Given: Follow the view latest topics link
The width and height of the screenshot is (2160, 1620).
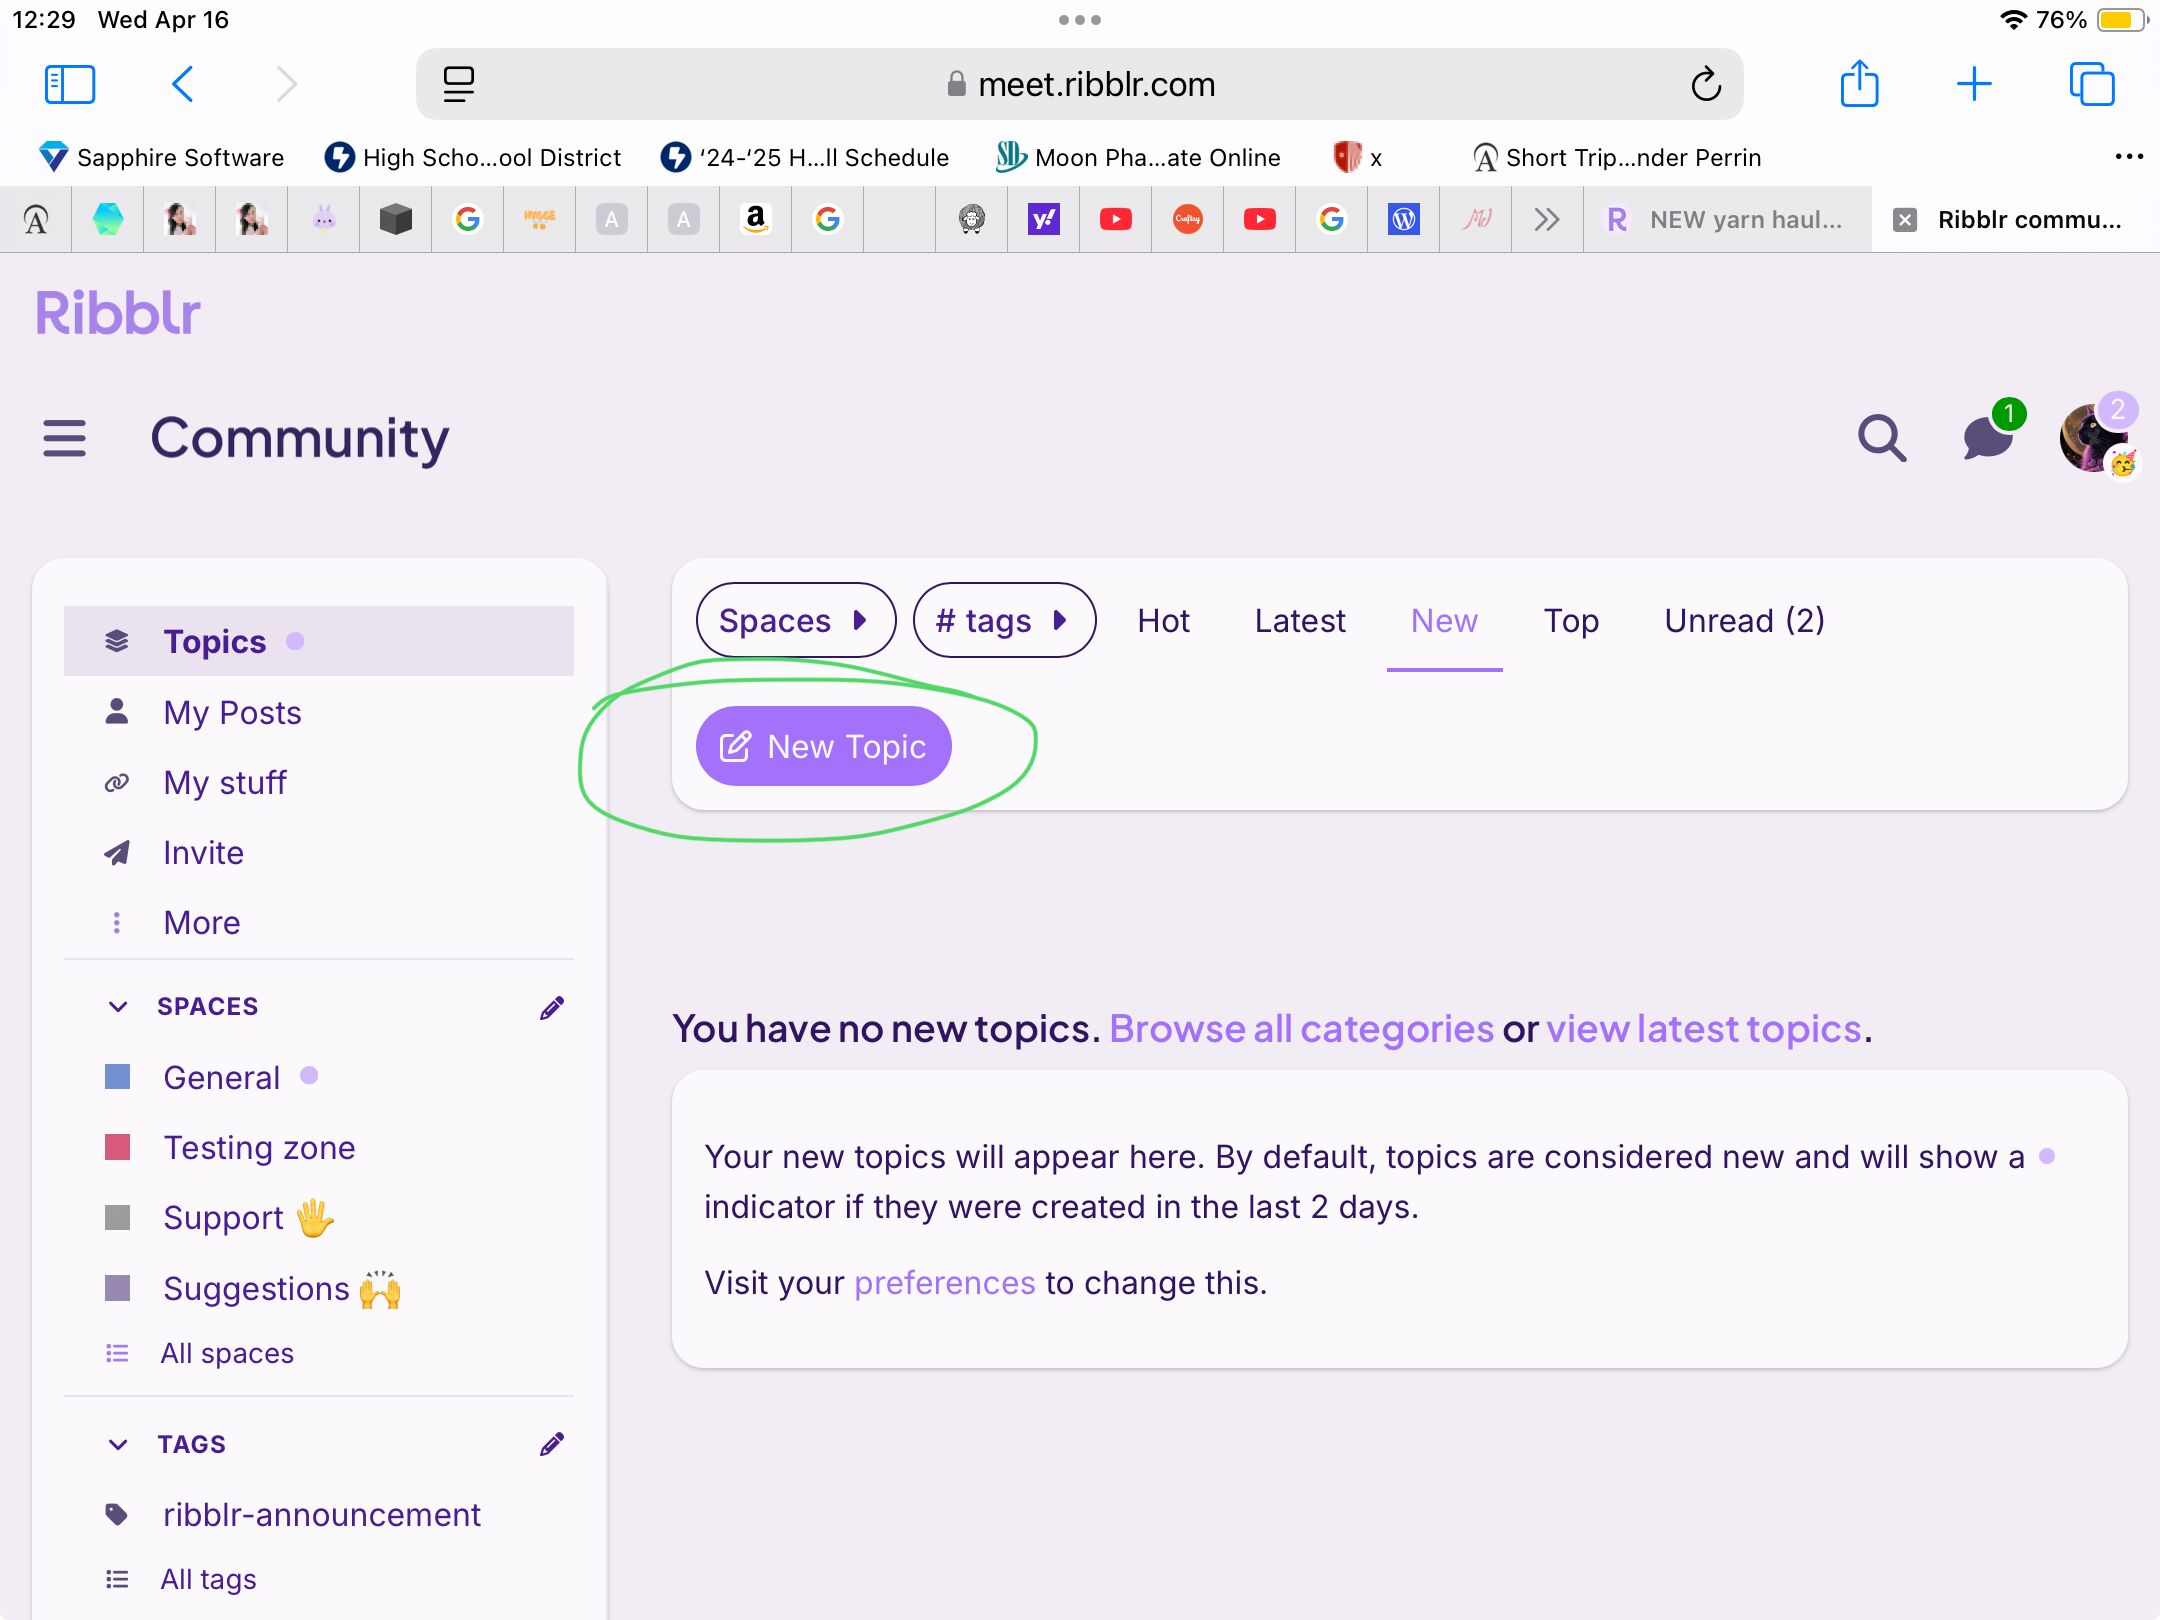Looking at the screenshot, I should tap(1704, 1028).
